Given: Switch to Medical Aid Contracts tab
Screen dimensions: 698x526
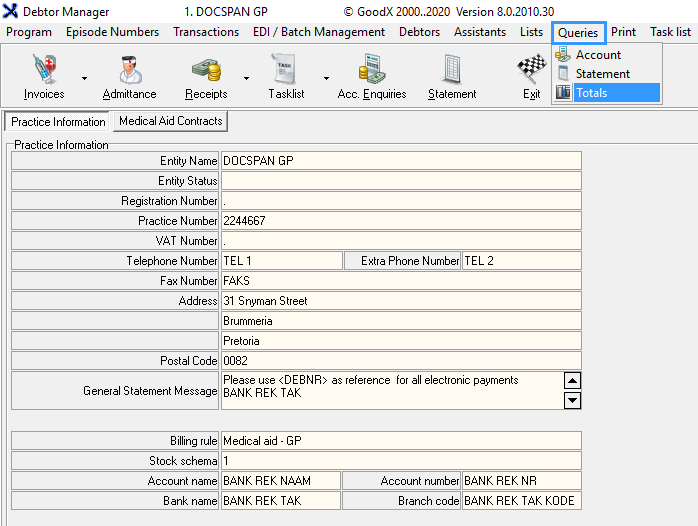Looking at the screenshot, I should tap(170, 121).
